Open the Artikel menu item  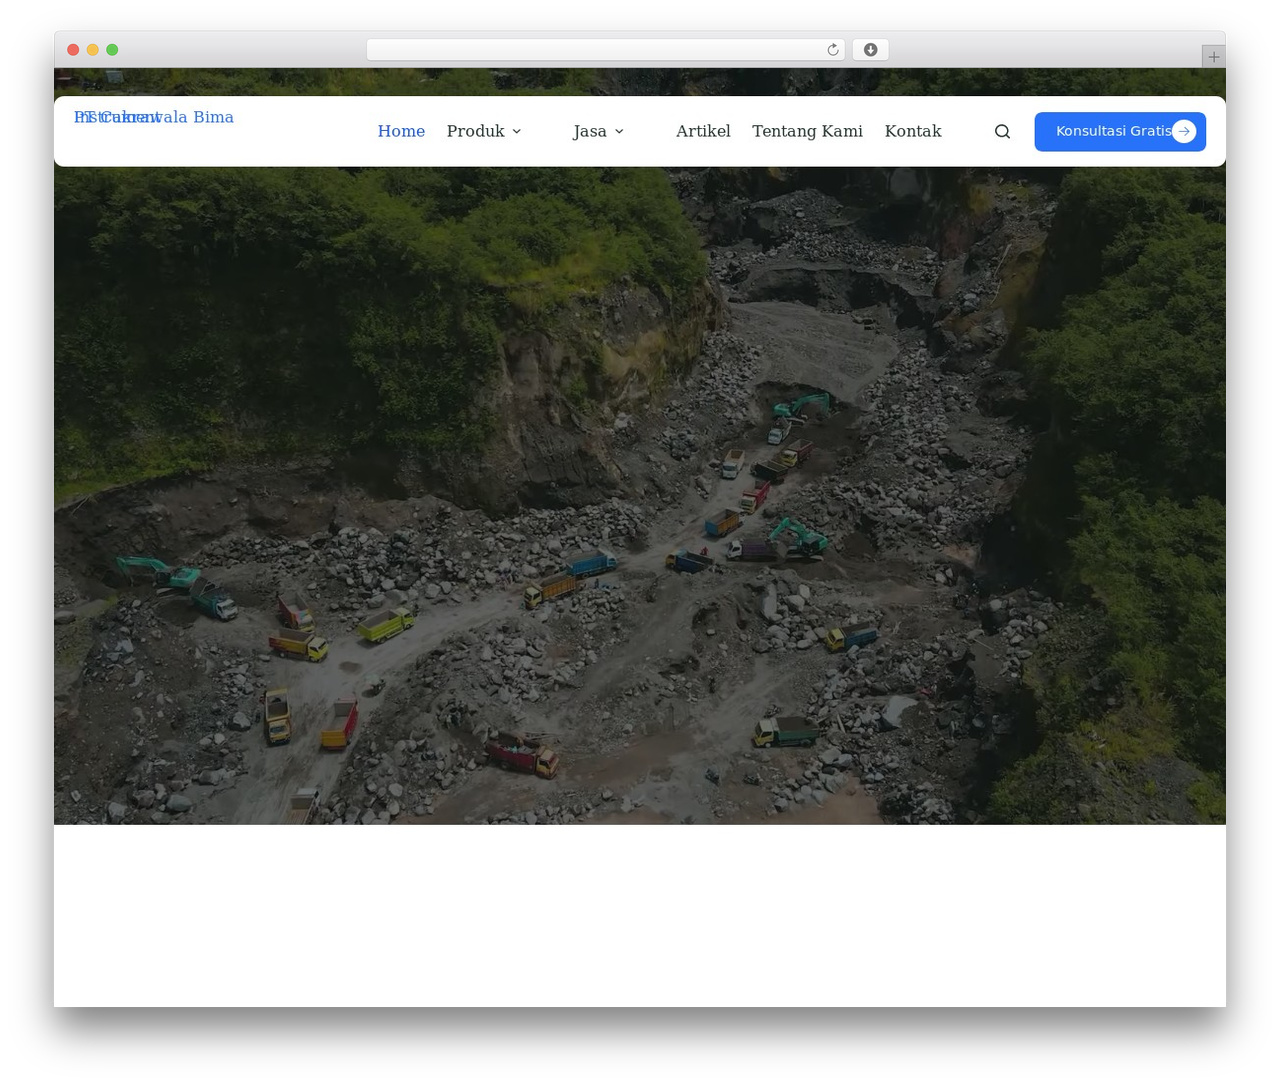click(x=703, y=131)
